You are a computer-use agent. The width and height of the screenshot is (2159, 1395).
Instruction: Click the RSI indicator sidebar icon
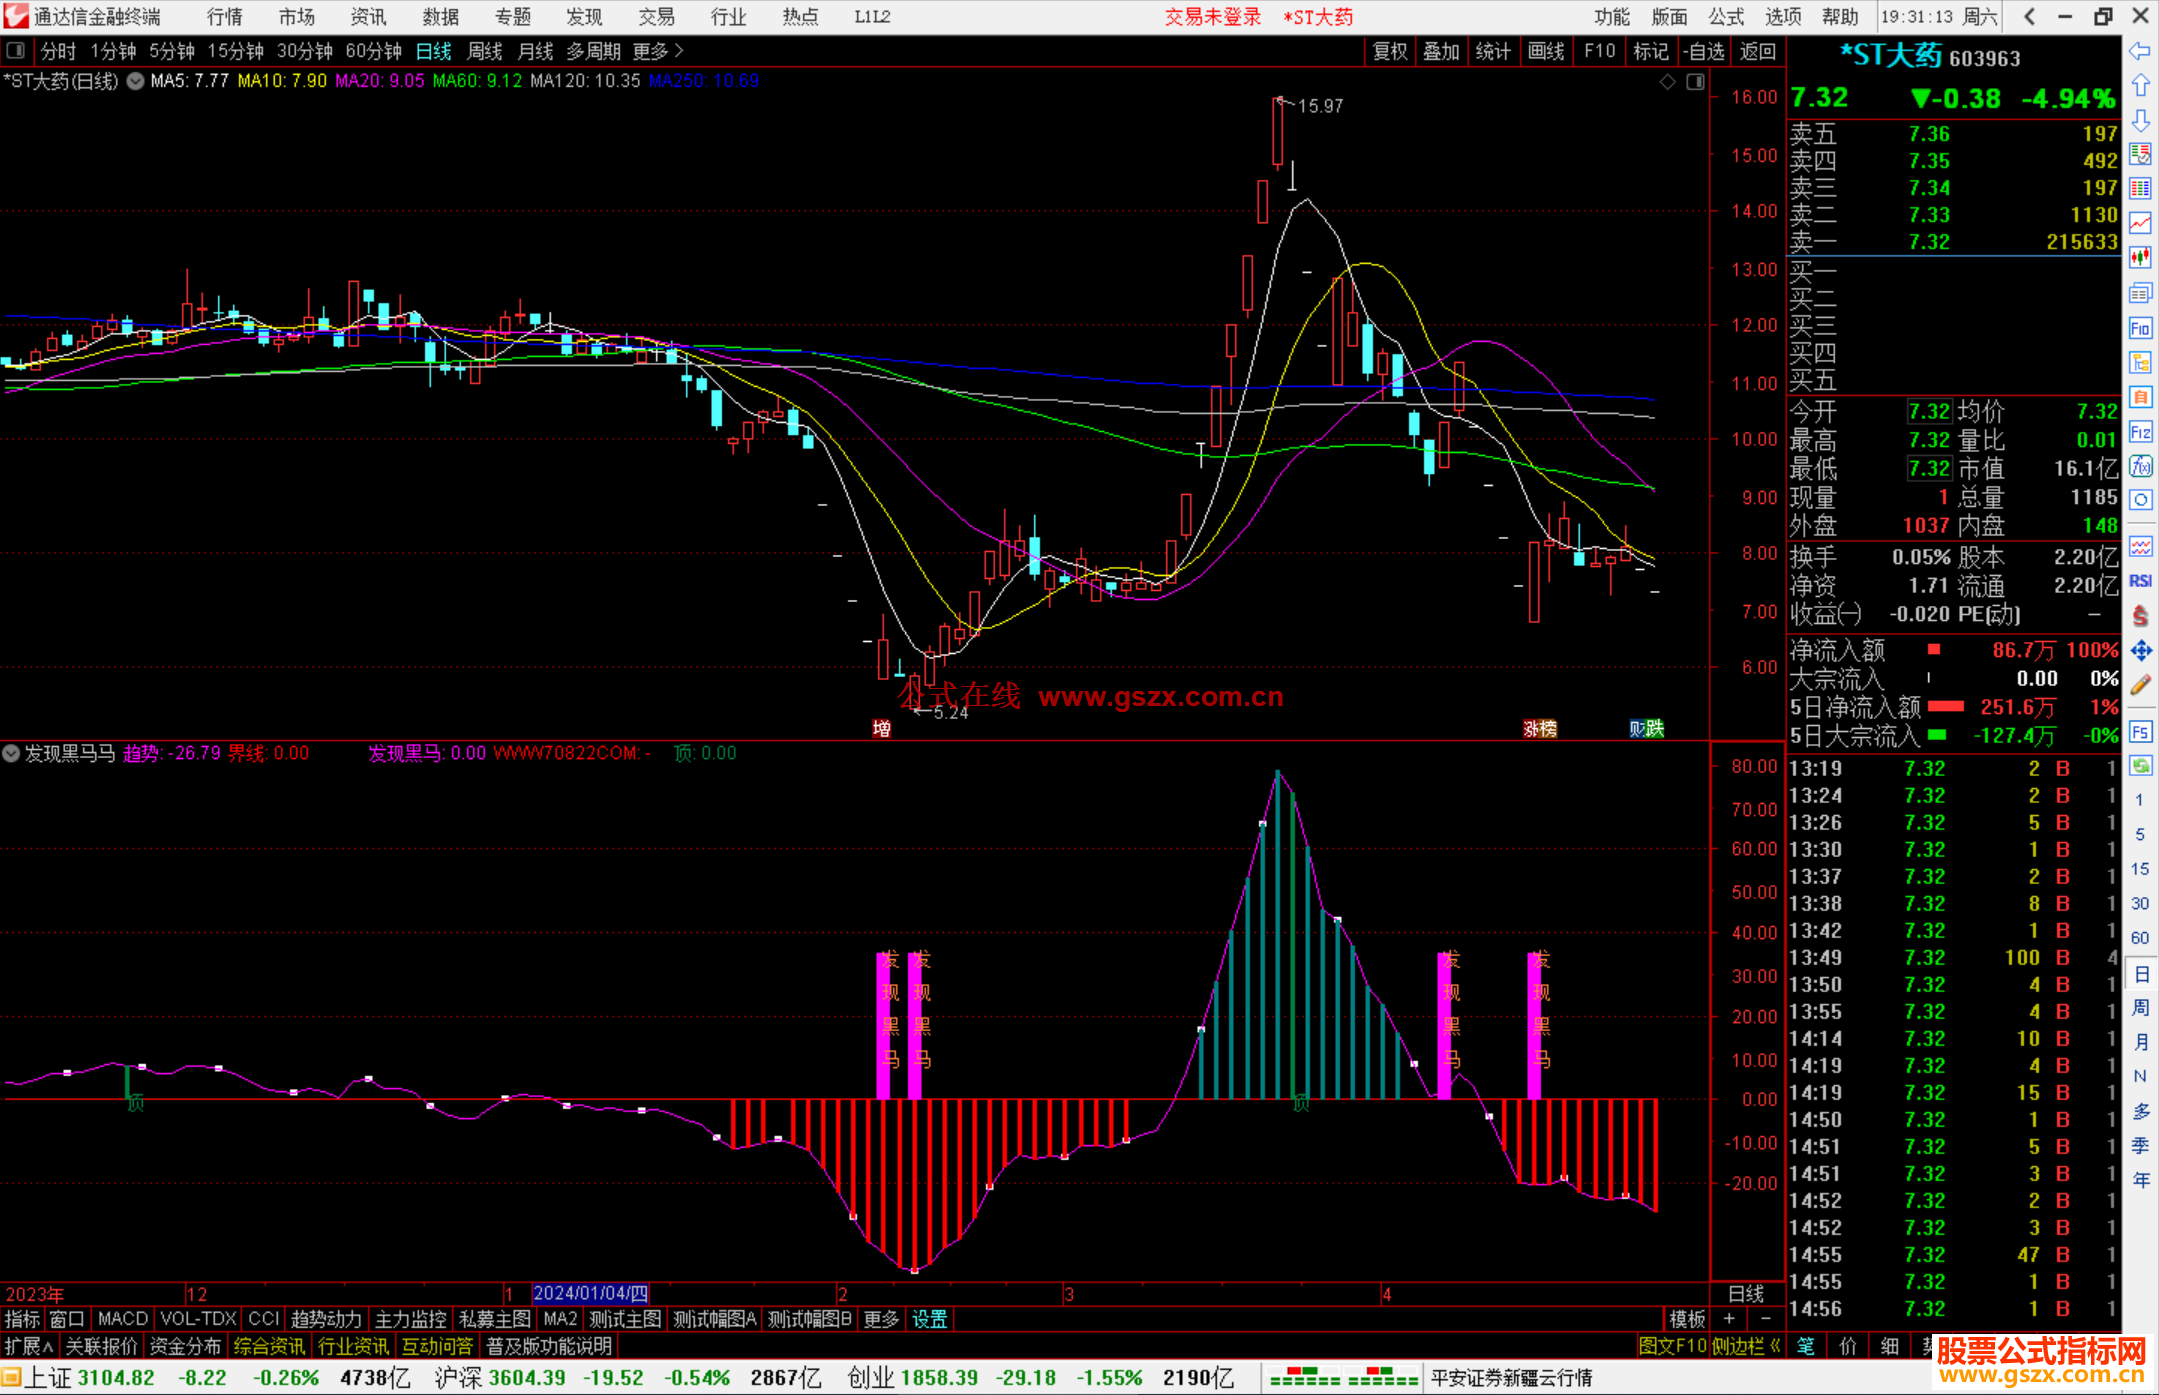coord(2140,581)
